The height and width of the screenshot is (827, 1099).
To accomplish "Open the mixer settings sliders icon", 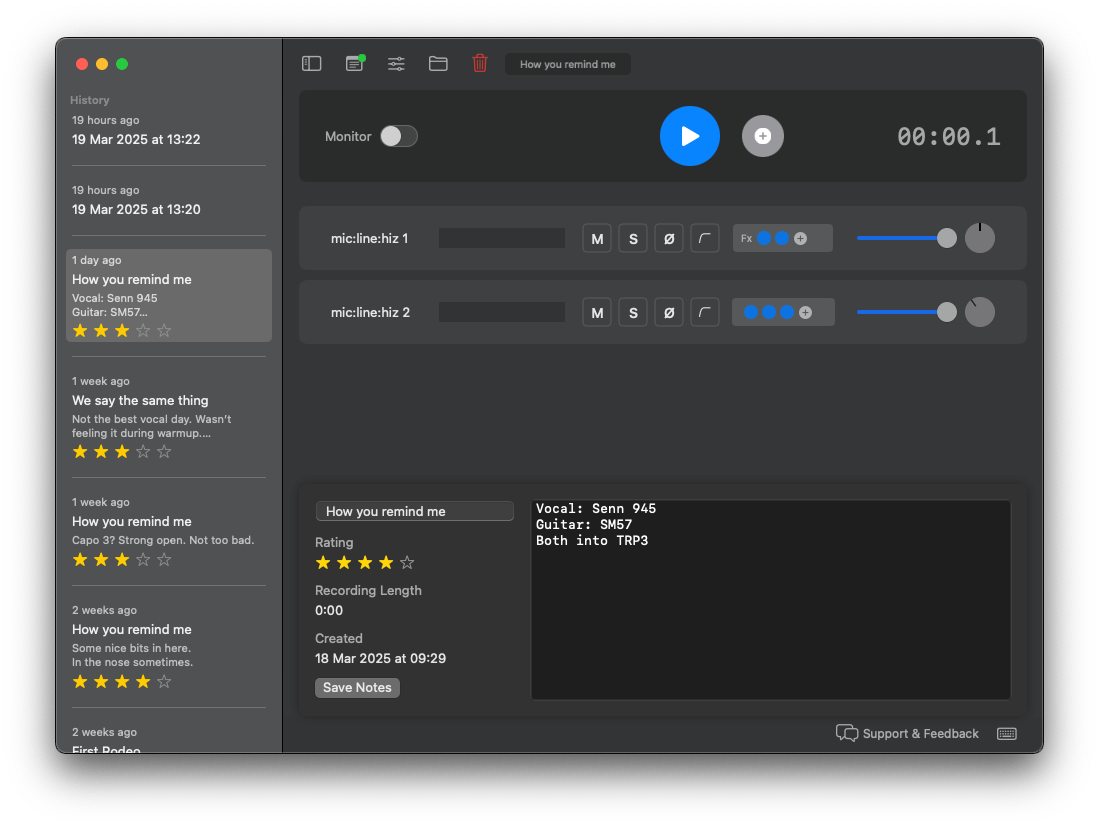I will pyautogui.click(x=396, y=64).
